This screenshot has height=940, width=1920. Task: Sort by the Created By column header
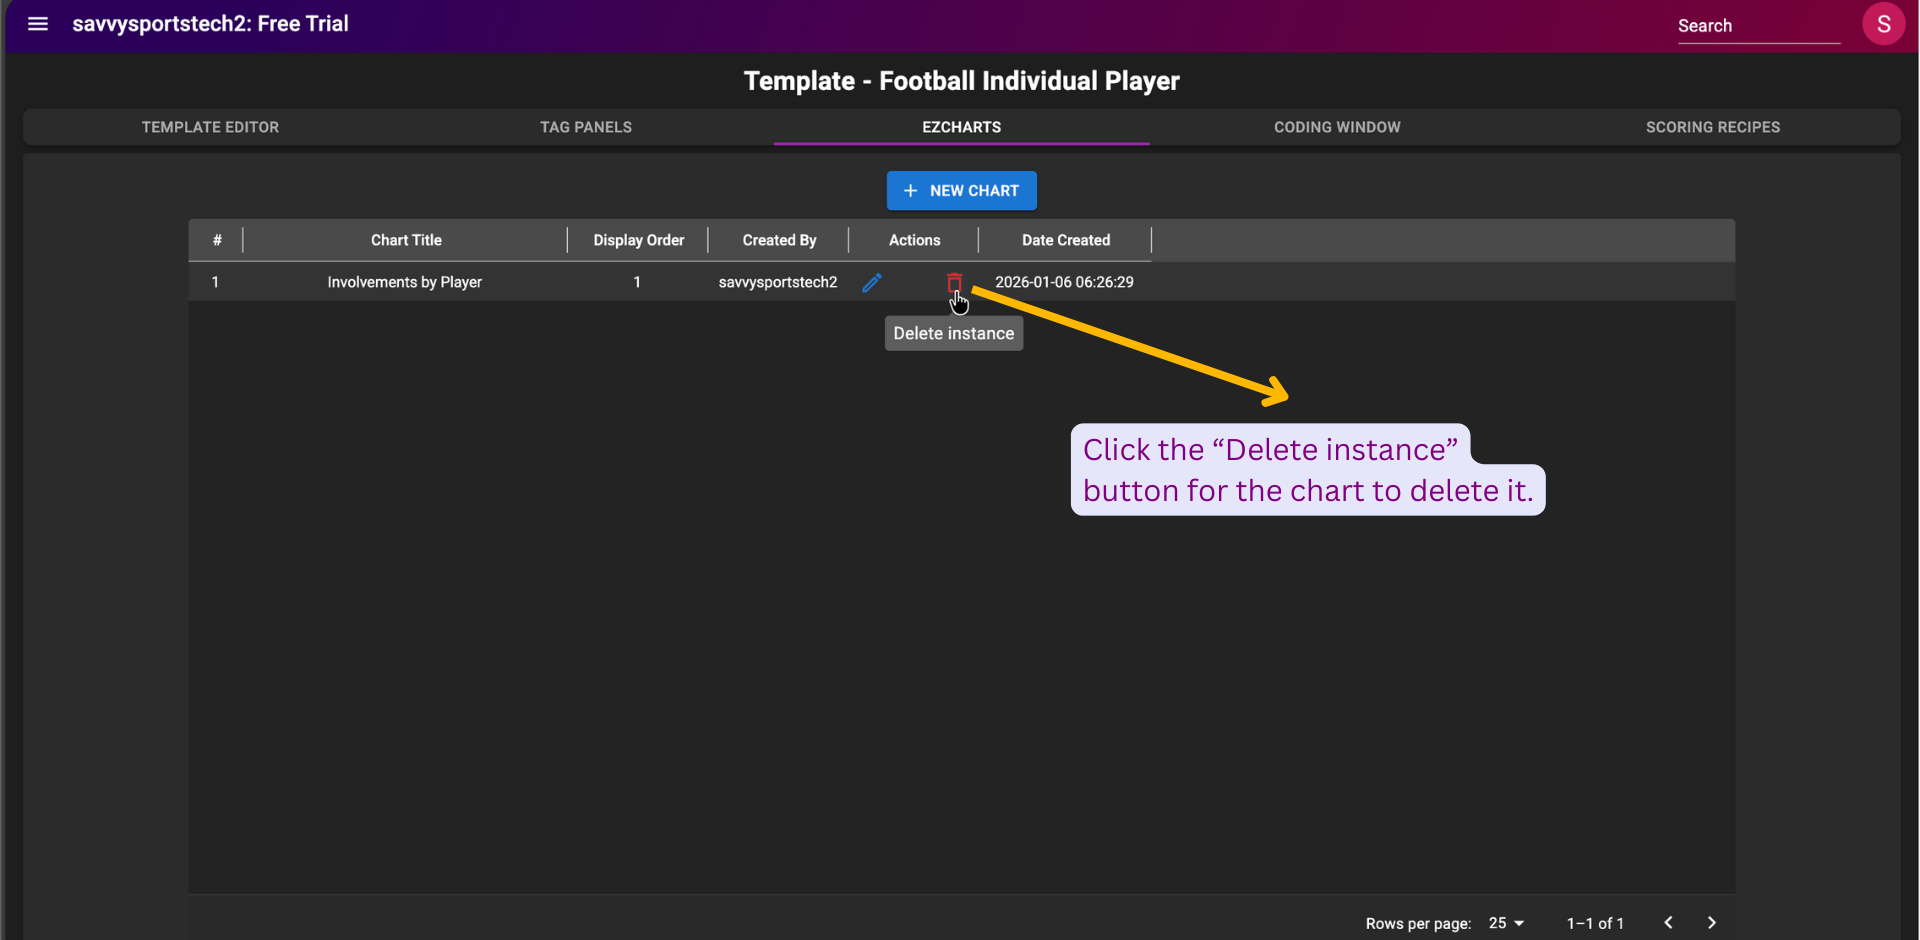coord(779,240)
